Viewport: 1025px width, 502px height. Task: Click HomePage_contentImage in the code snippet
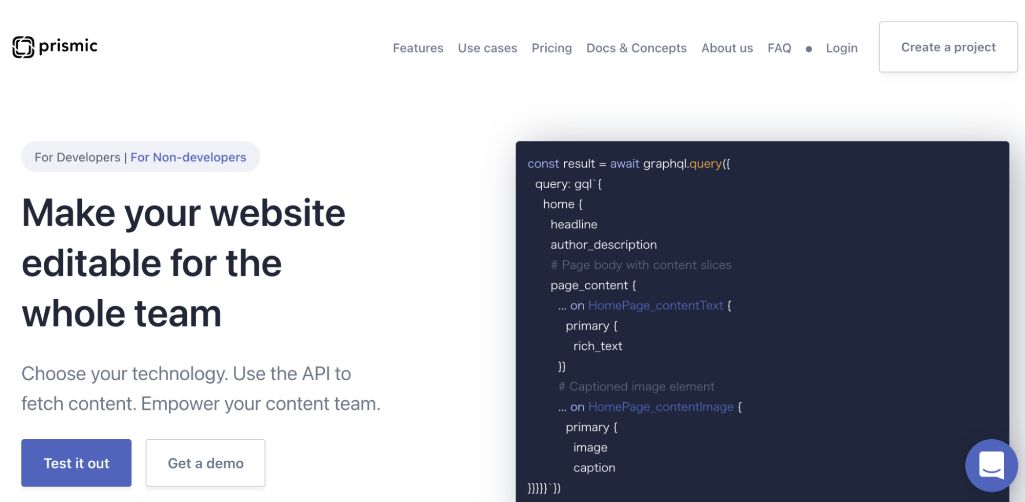[x=660, y=407]
